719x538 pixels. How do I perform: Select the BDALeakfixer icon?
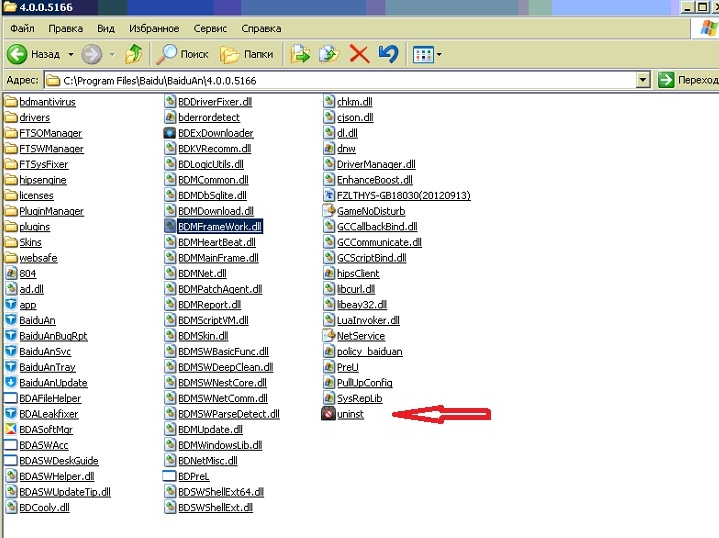[11, 414]
